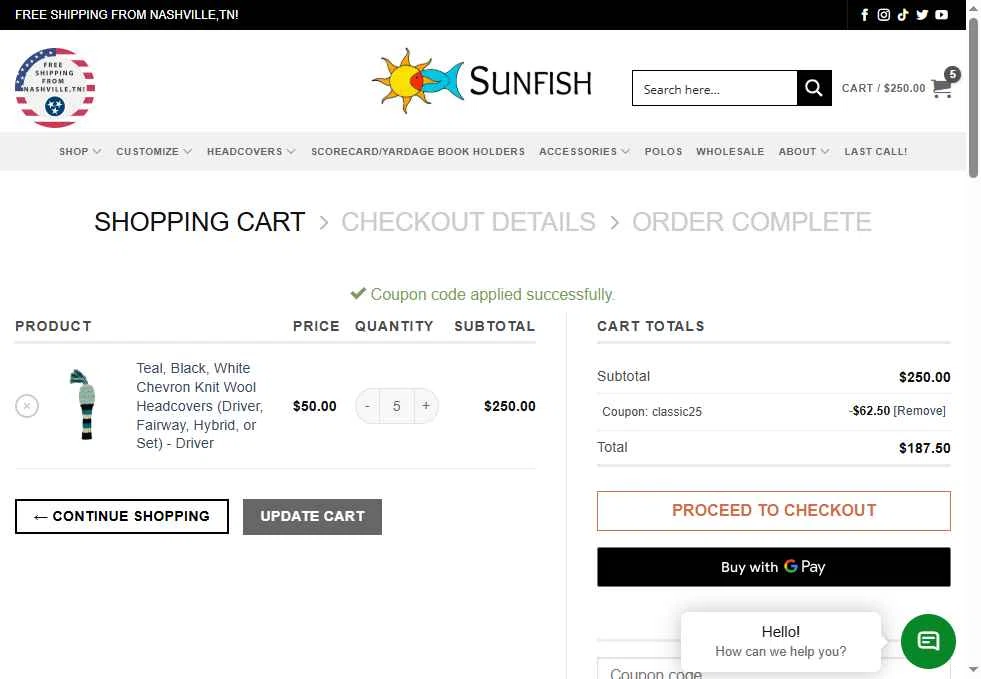Click the $50.00 price cell
This screenshot has height=679, width=981.
(315, 406)
